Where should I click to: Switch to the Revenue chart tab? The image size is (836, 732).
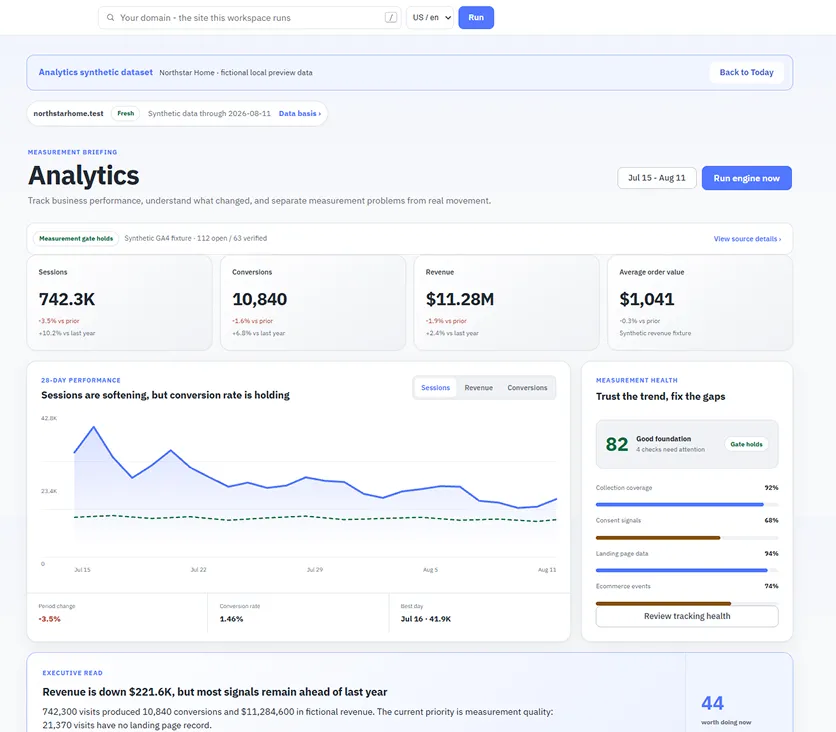(478, 388)
